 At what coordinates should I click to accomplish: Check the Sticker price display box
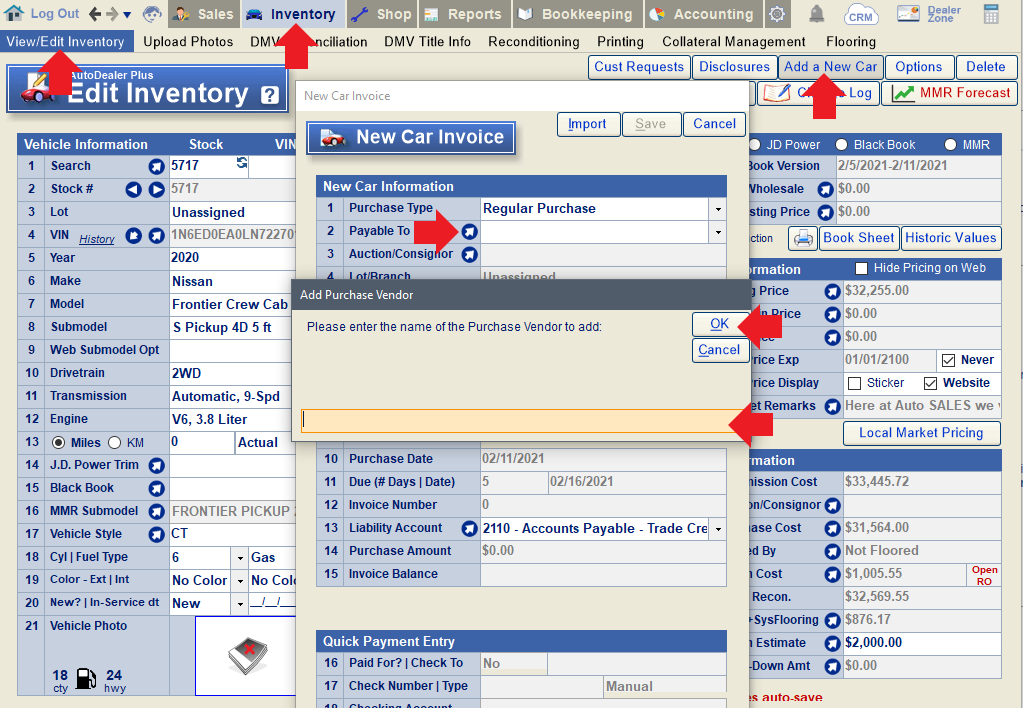pos(855,383)
